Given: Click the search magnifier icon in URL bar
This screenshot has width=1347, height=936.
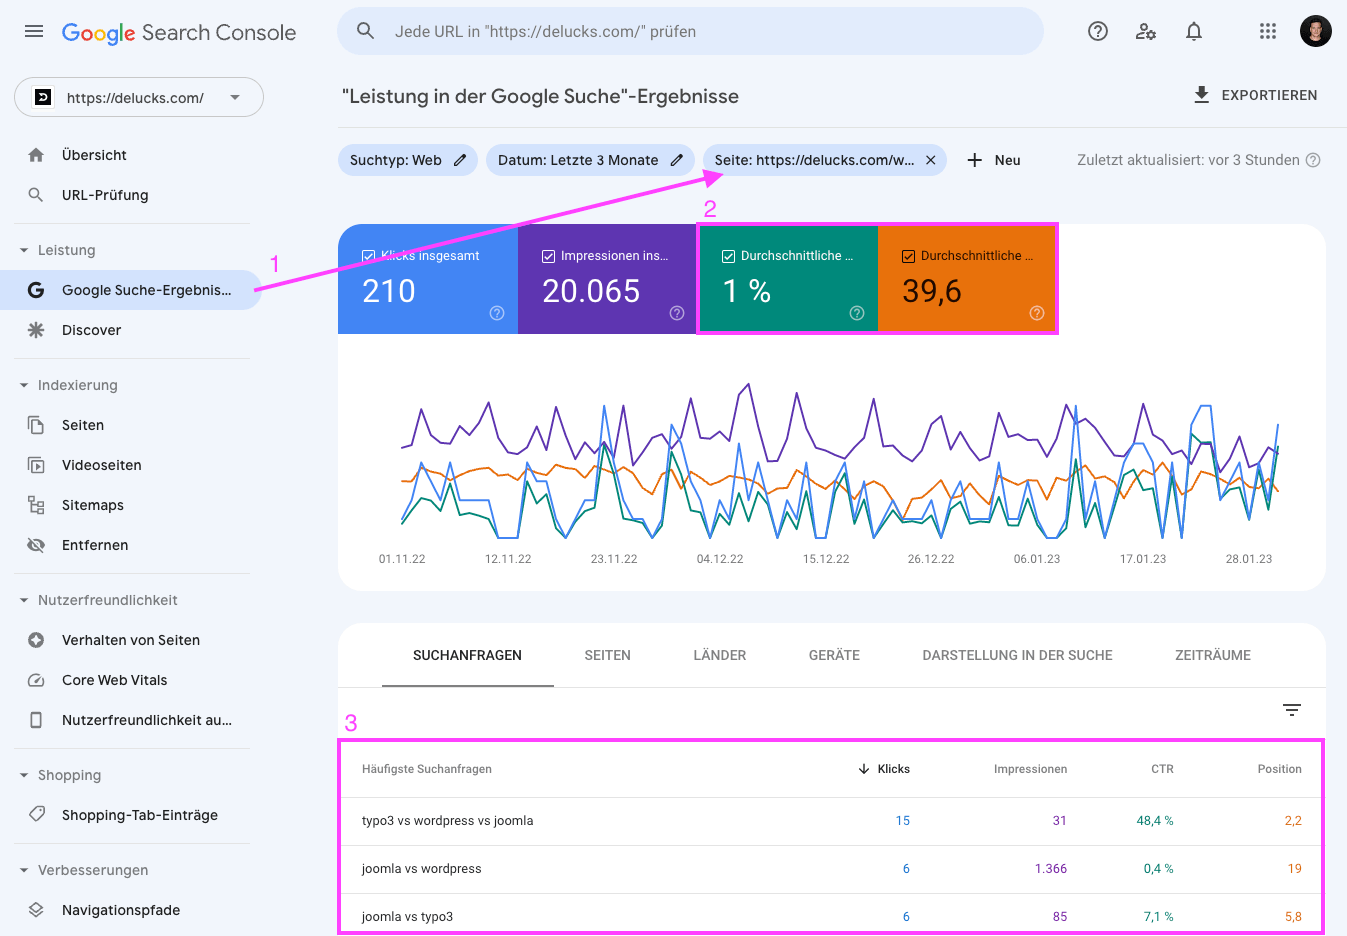Looking at the screenshot, I should click(366, 31).
